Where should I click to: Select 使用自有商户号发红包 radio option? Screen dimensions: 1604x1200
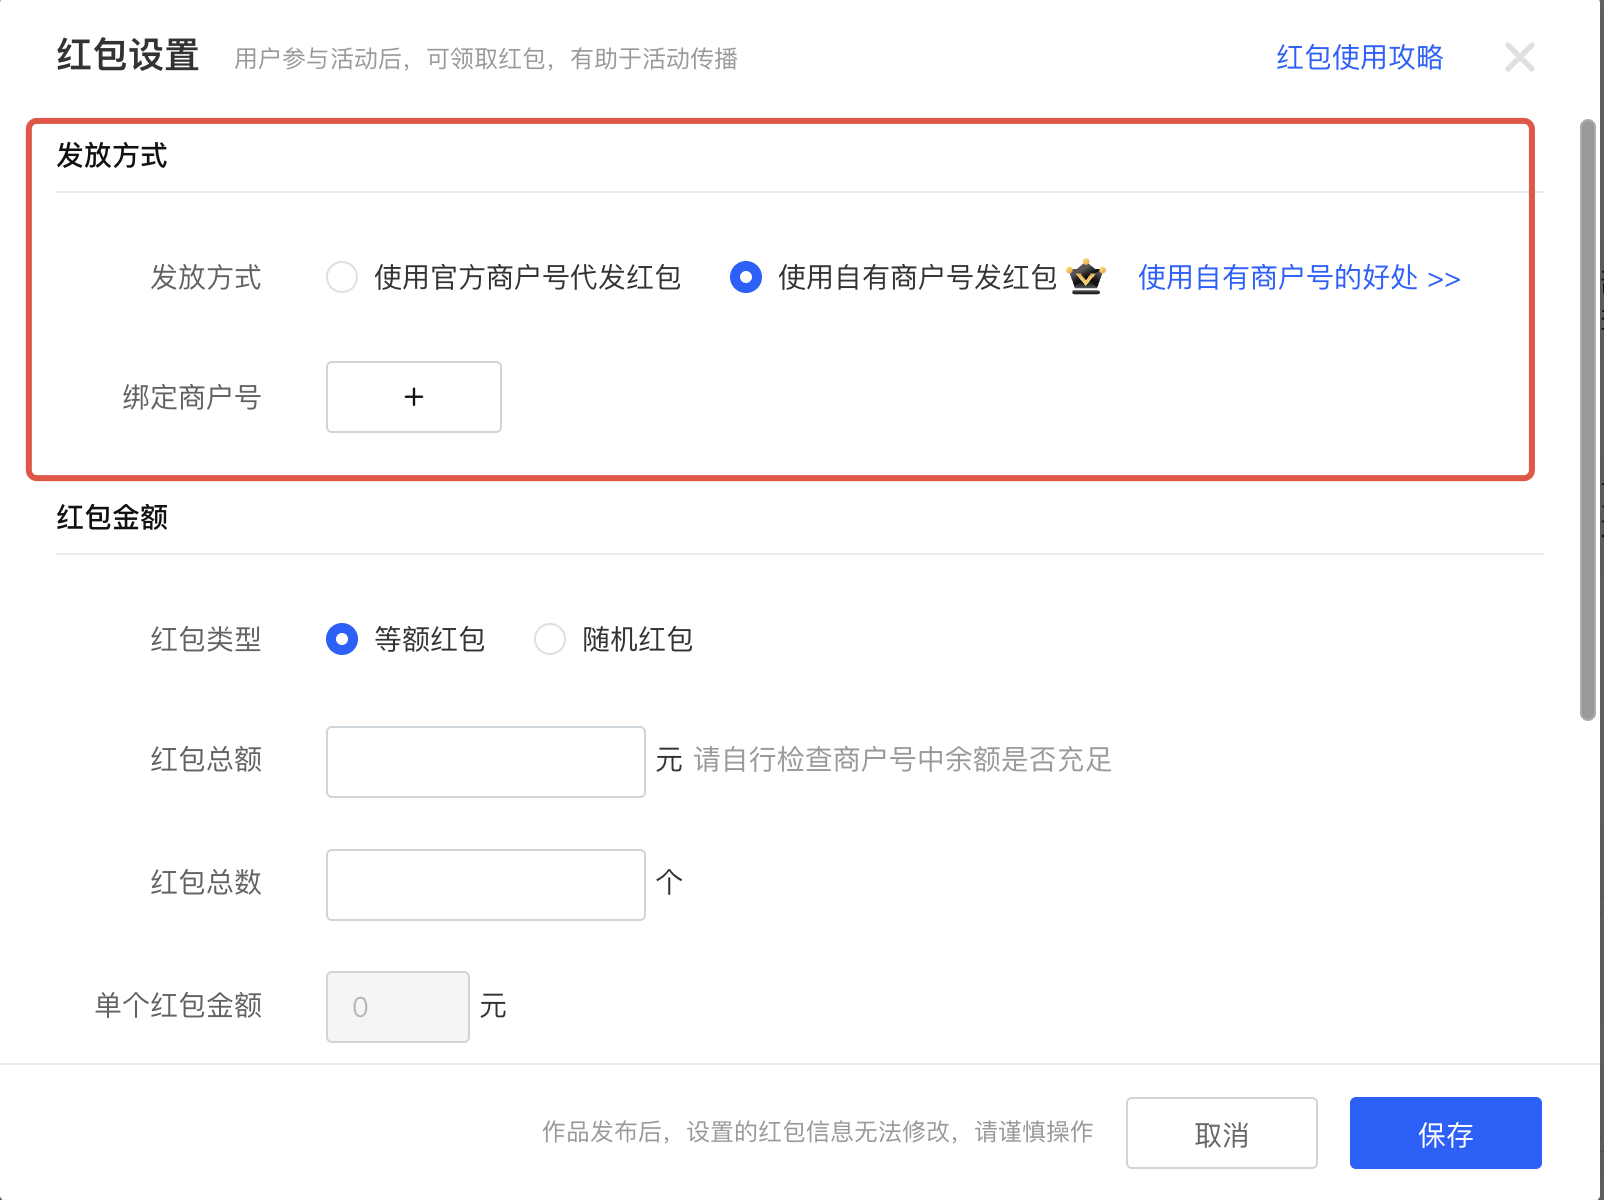[x=746, y=277]
